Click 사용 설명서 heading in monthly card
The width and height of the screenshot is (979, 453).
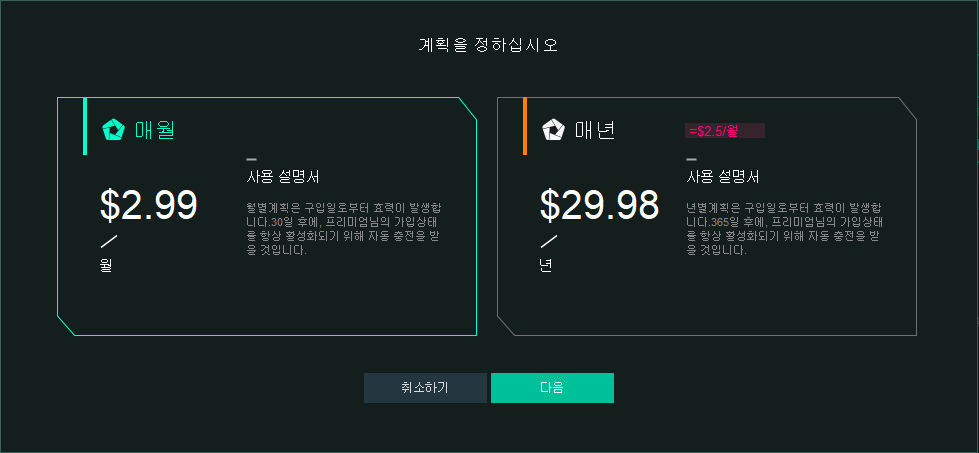click(283, 177)
